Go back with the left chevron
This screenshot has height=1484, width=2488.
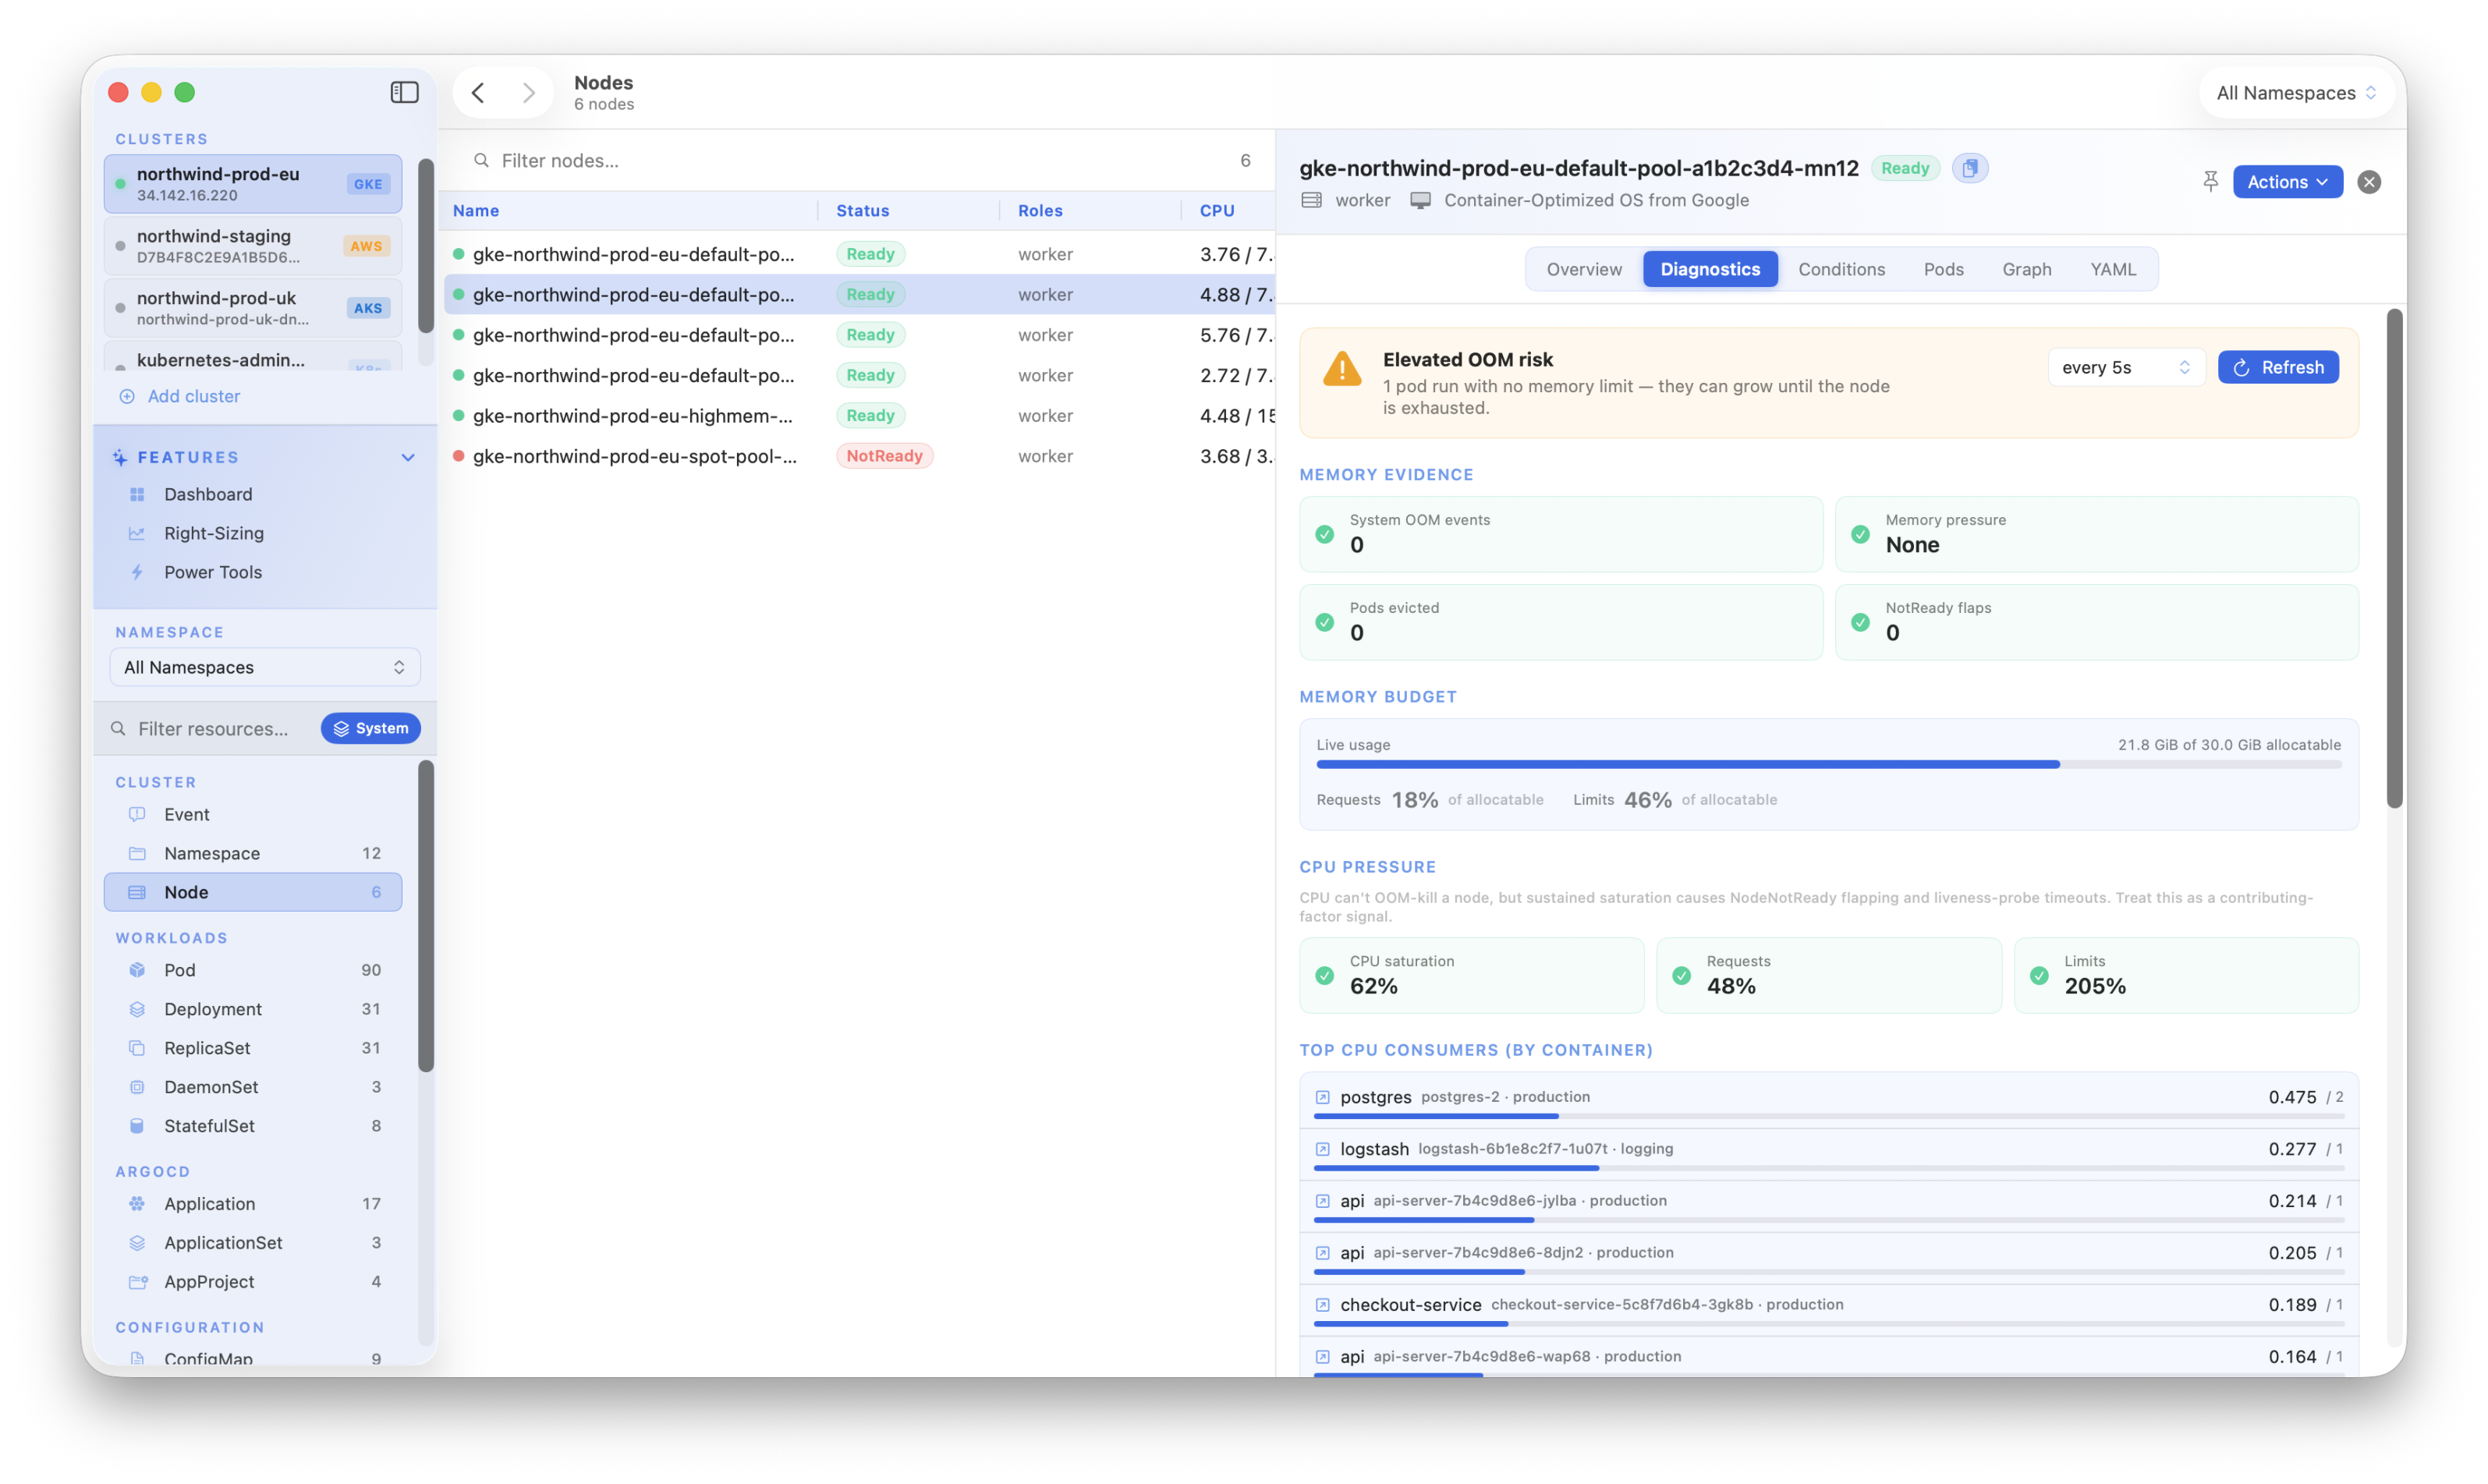[478, 92]
